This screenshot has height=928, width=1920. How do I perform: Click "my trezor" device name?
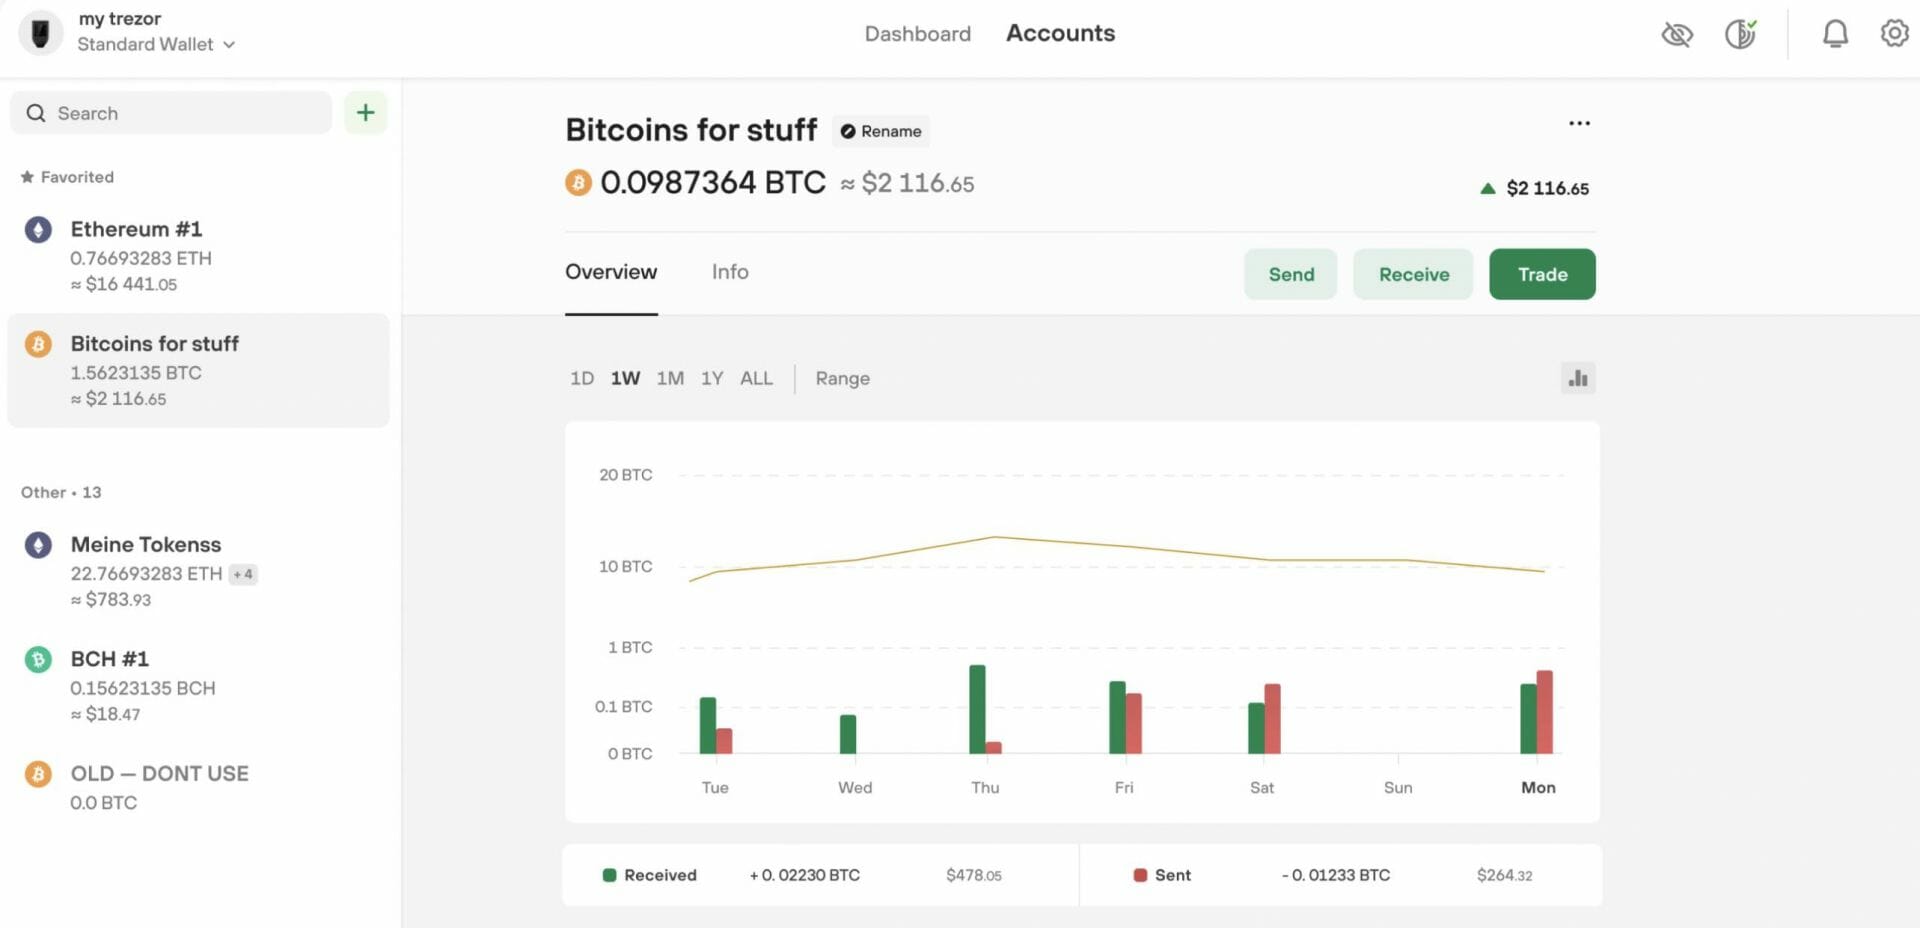point(119,19)
